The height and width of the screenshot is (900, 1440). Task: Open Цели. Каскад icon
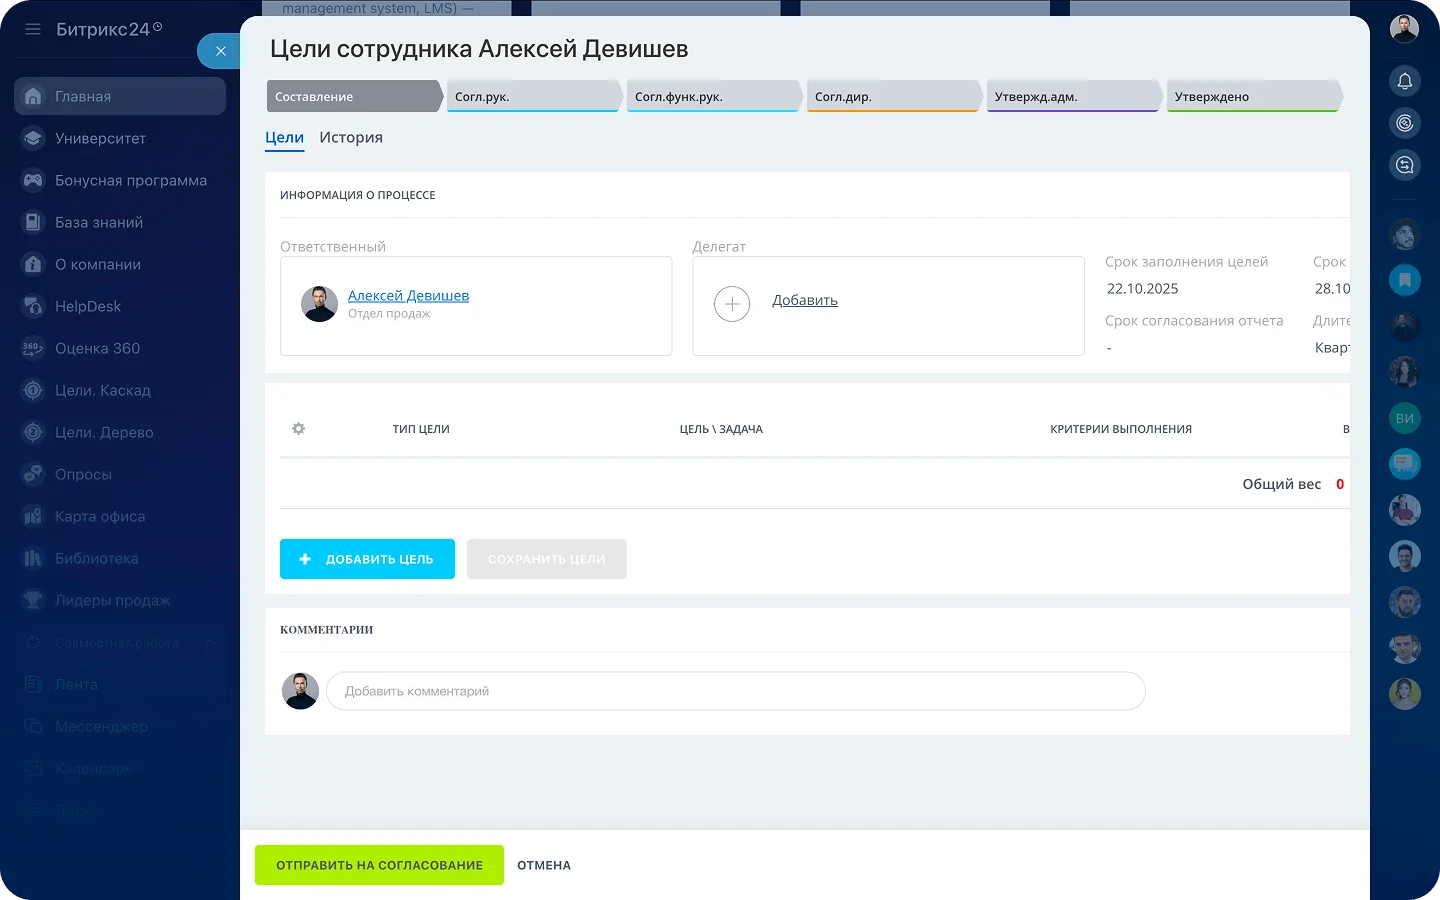pyautogui.click(x=33, y=390)
